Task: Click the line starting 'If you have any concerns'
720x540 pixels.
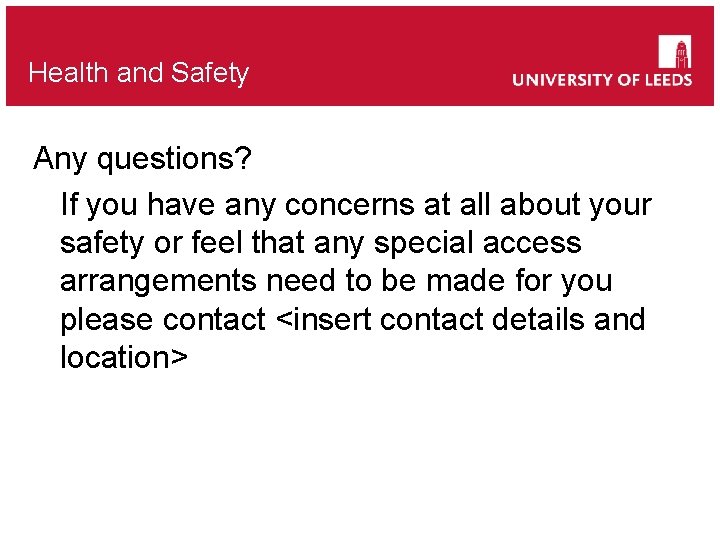Action: click(x=355, y=205)
